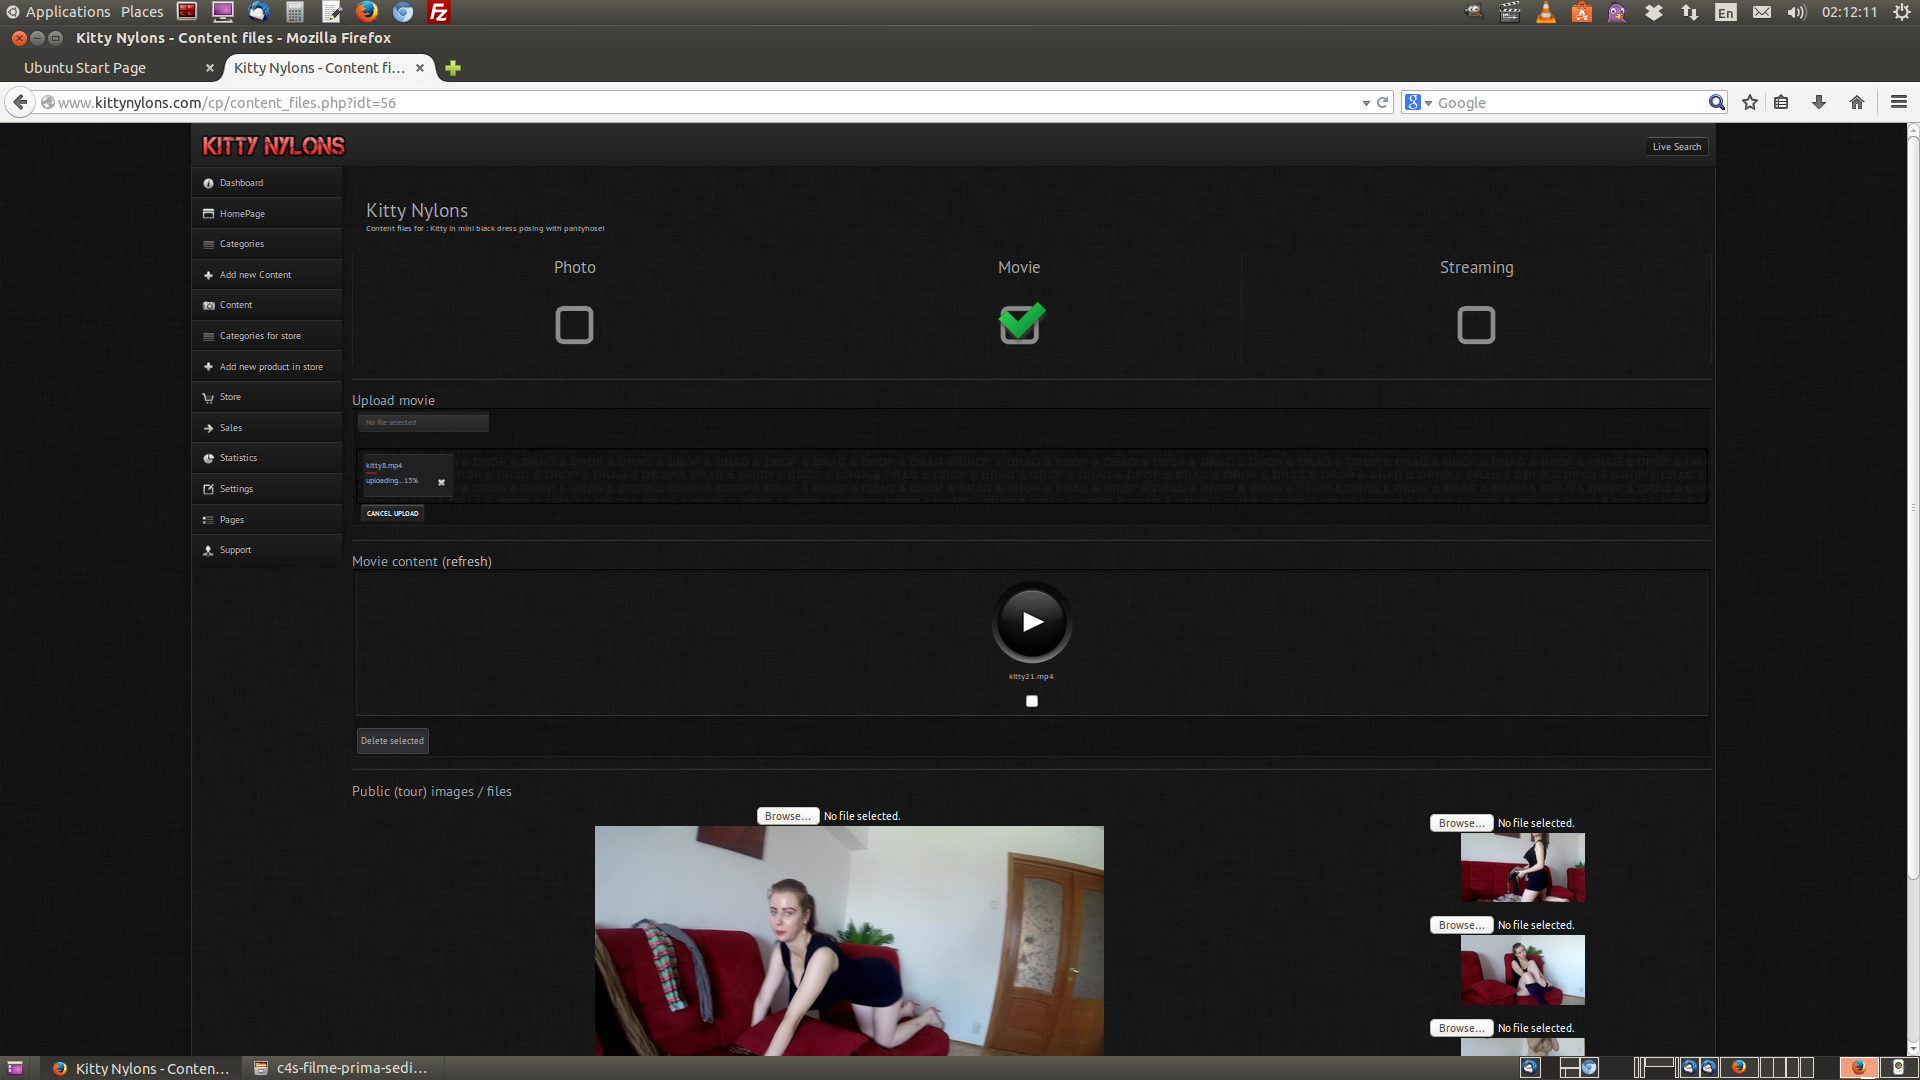1920x1080 pixels.
Task: Open the clock in the top panel
Action: point(1849,12)
